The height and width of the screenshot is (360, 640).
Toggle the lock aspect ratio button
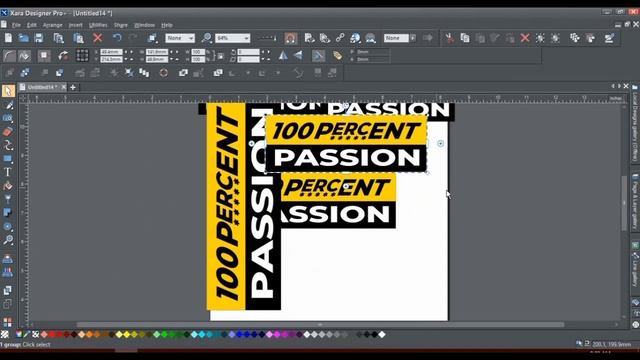220,56
